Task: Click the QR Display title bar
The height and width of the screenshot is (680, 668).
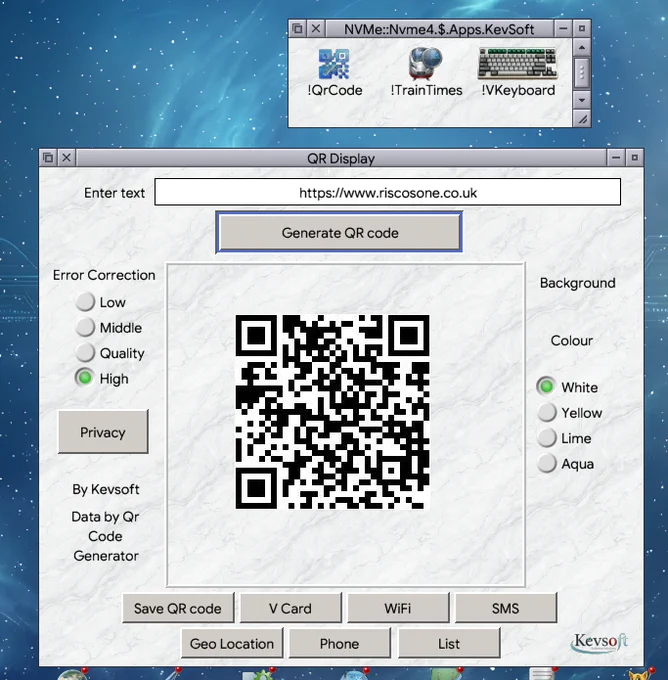Action: 341,158
